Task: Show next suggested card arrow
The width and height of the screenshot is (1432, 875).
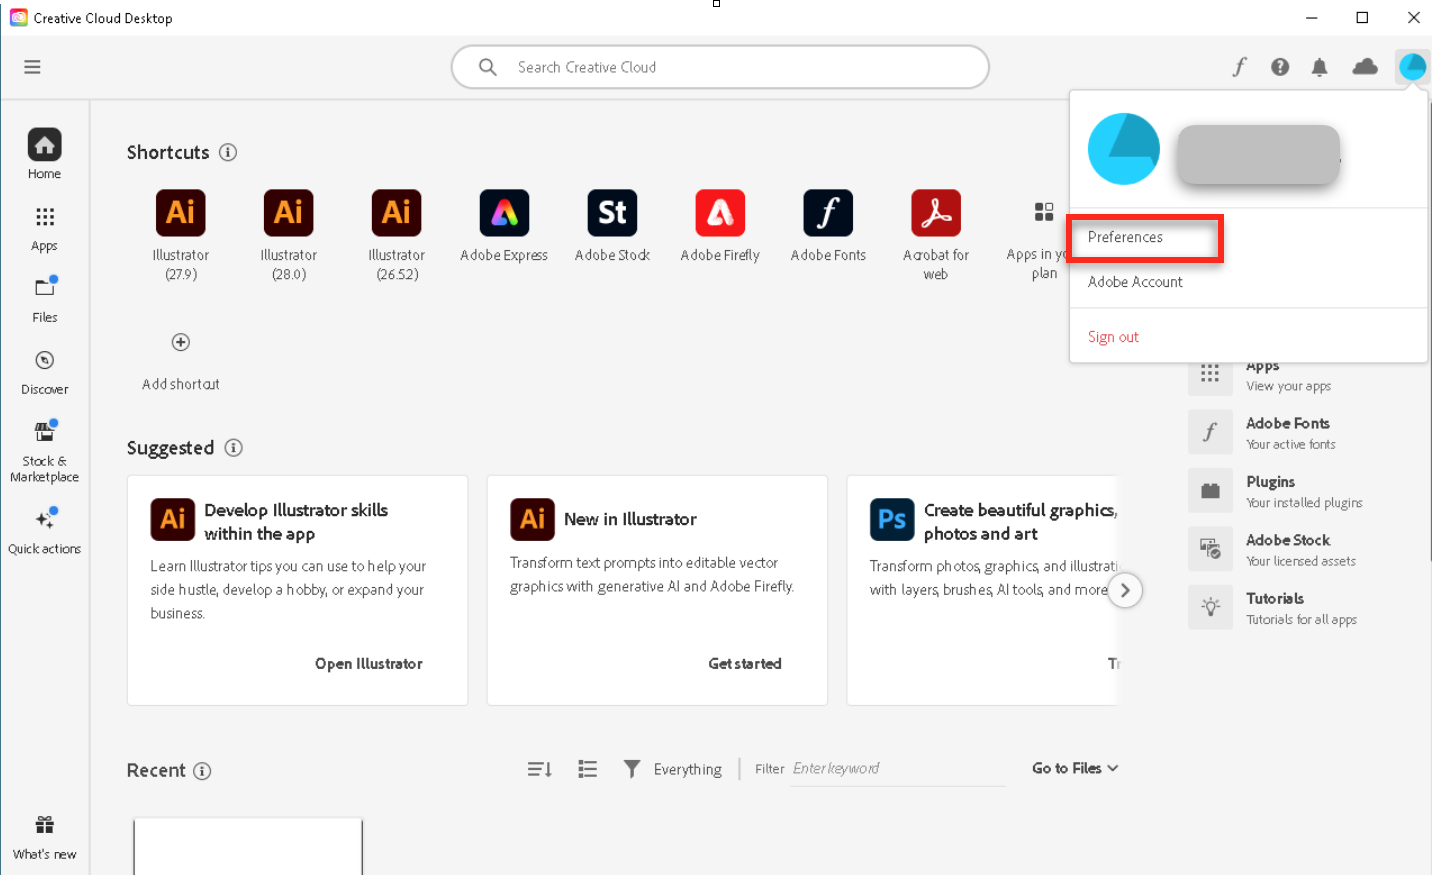Action: 1125,590
